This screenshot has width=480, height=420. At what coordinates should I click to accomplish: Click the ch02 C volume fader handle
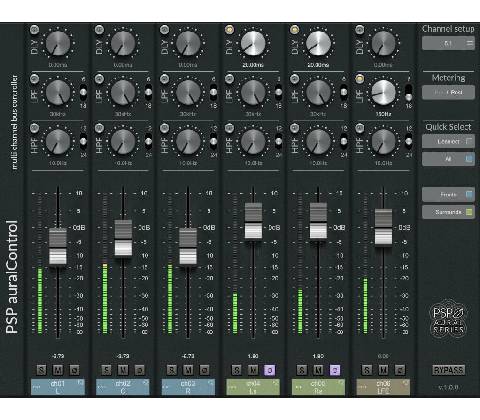pyautogui.click(x=123, y=238)
